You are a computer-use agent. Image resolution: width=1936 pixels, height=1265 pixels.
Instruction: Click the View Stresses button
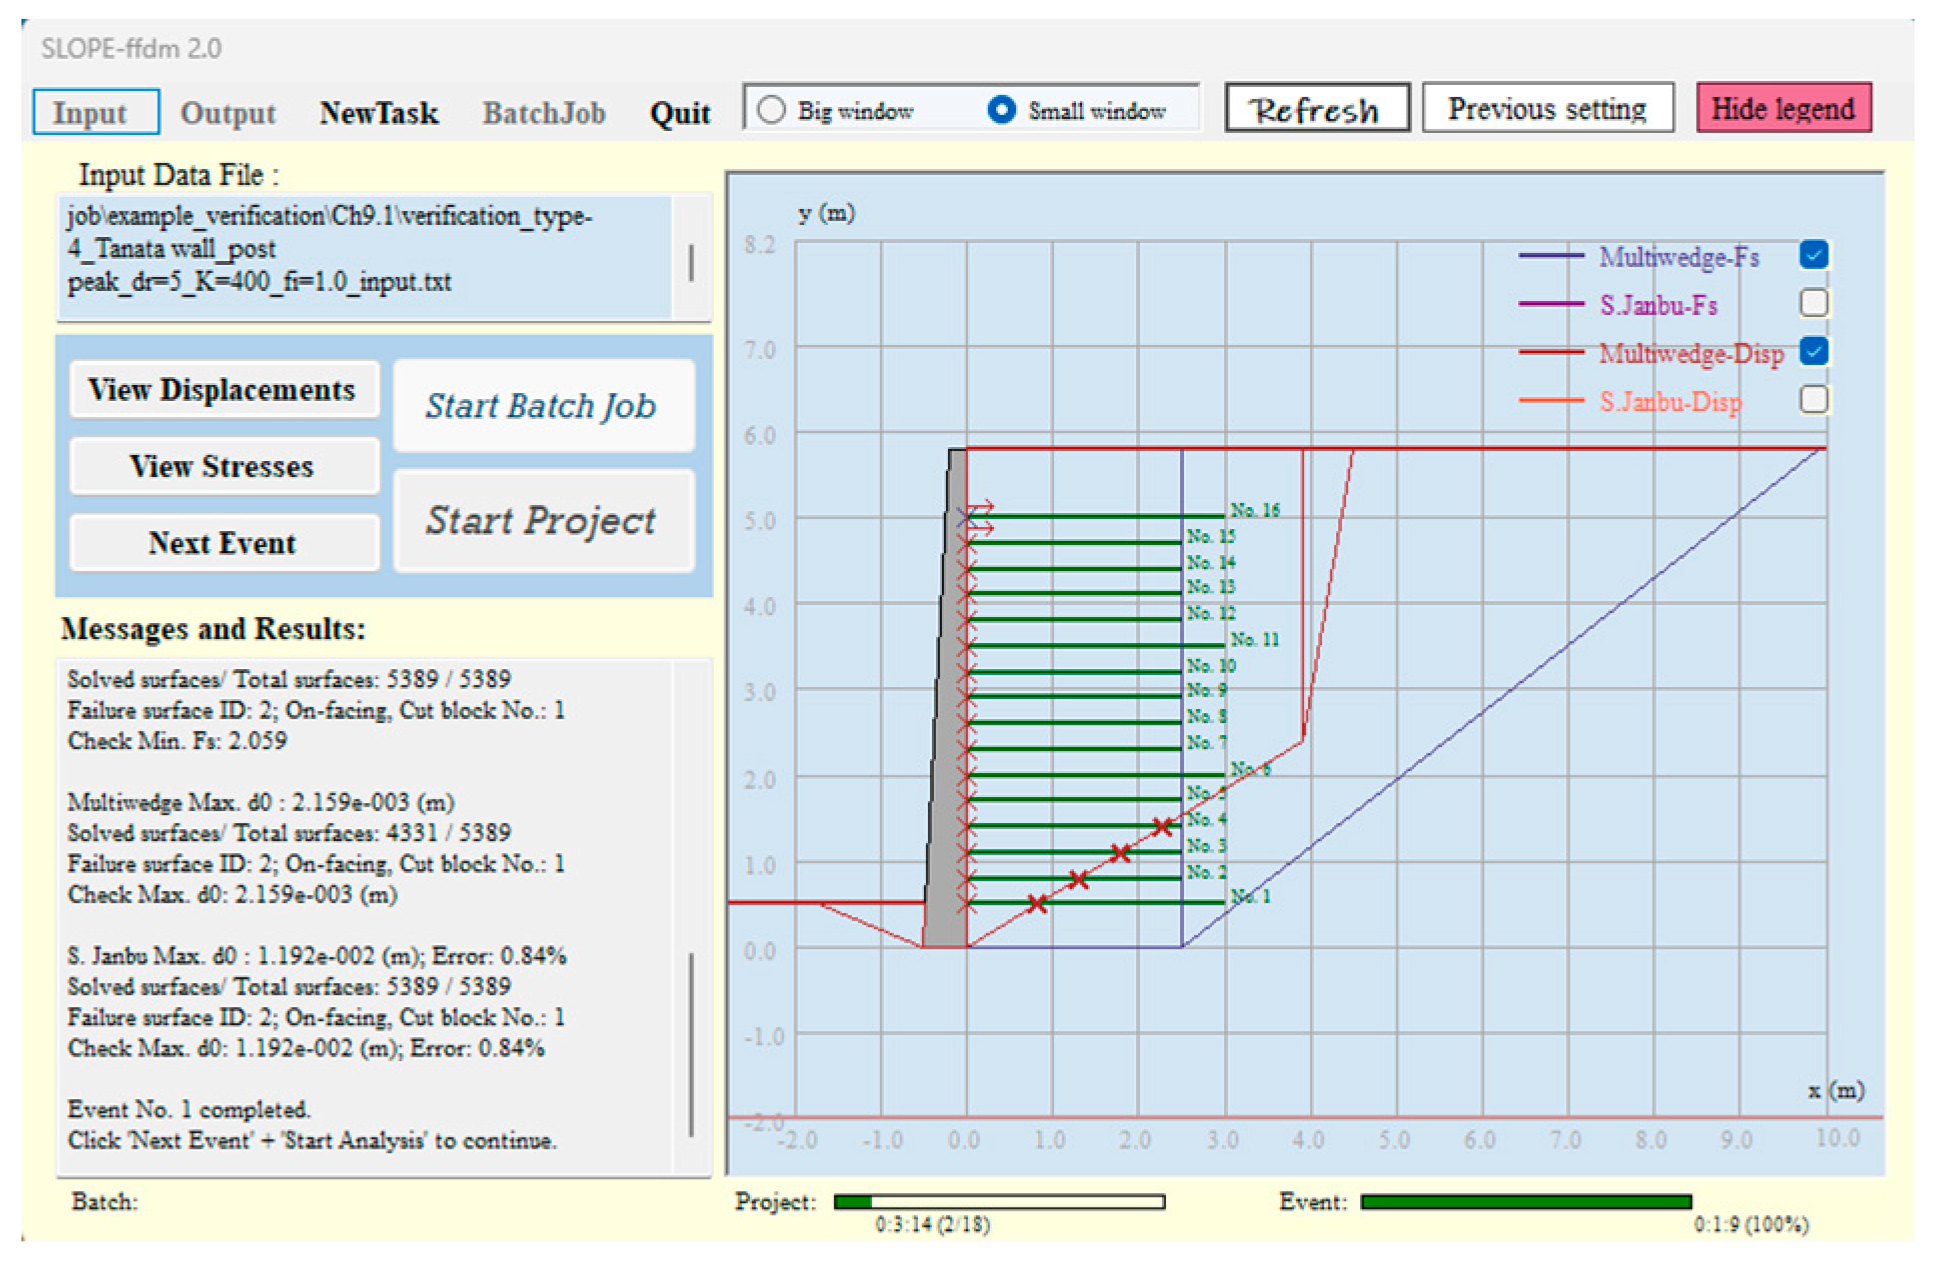[222, 466]
